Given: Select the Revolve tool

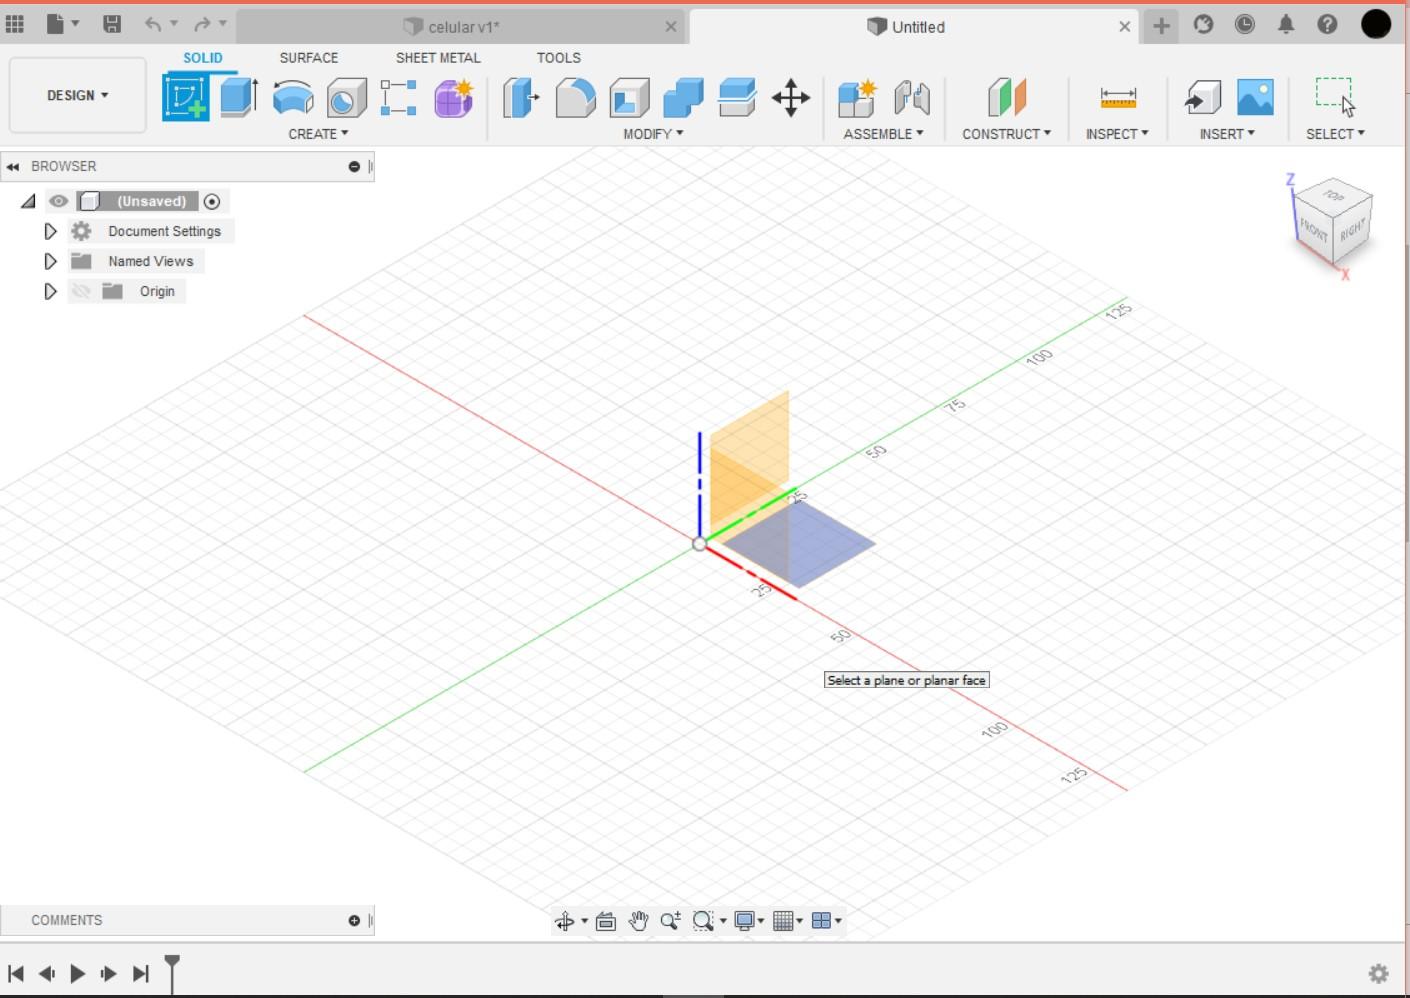Looking at the screenshot, I should 293,98.
